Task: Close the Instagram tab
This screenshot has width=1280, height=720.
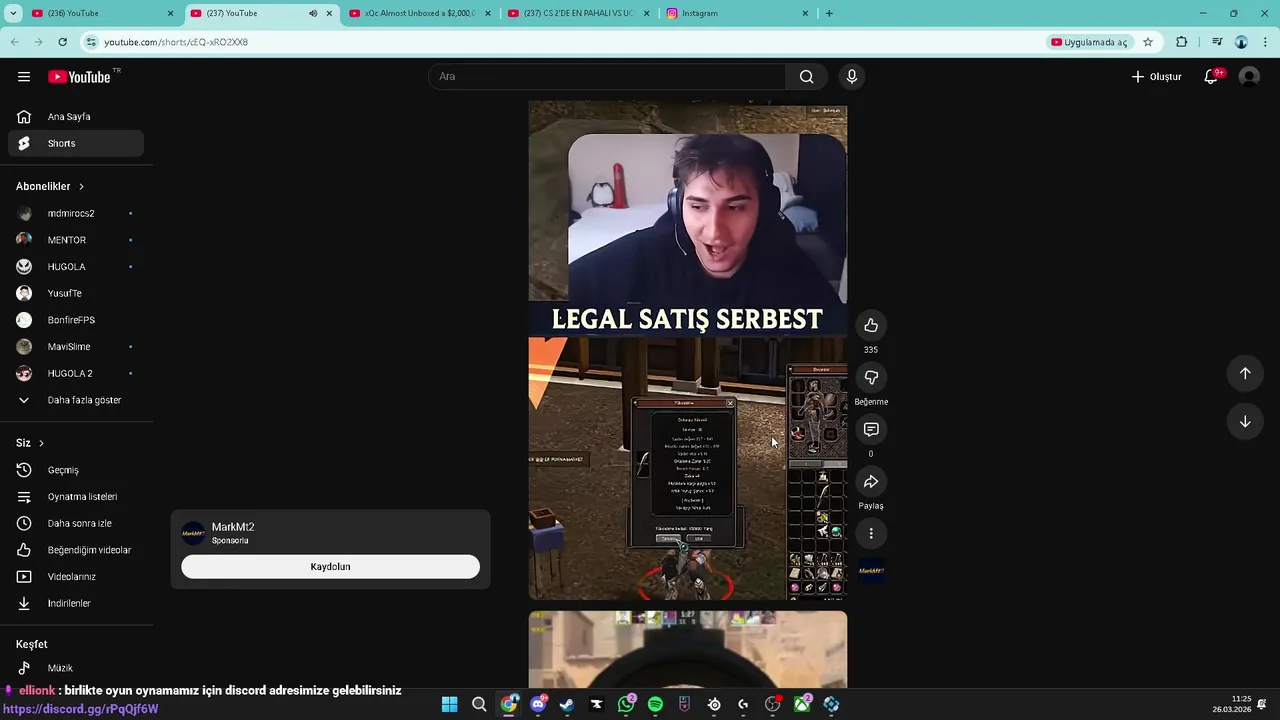Action: click(x=805, y=13)
